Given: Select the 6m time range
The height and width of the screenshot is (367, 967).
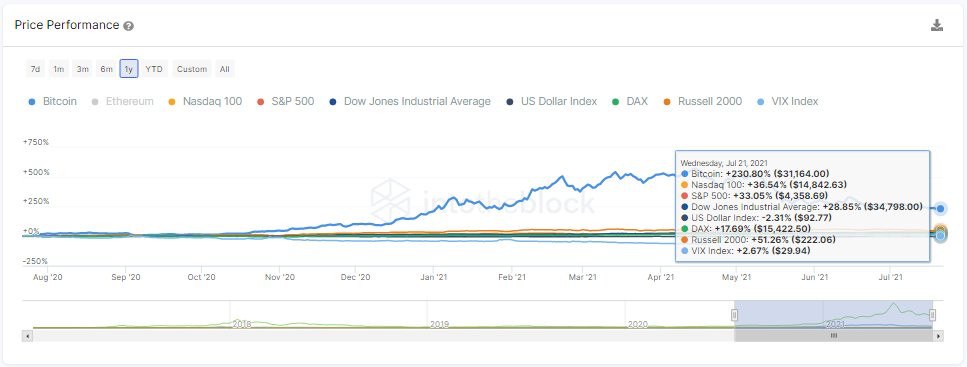Looking at the screenshot, I should (x=106, y=69).
